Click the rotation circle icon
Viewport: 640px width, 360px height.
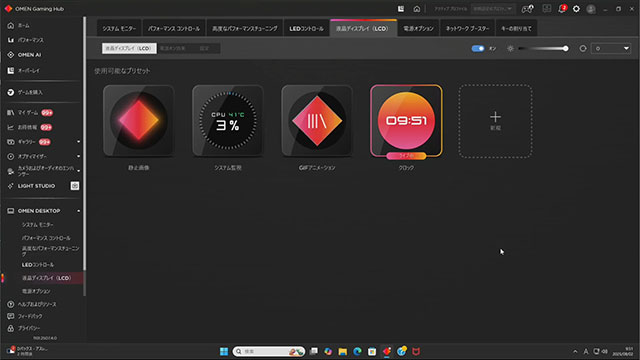tap(583, 49)
